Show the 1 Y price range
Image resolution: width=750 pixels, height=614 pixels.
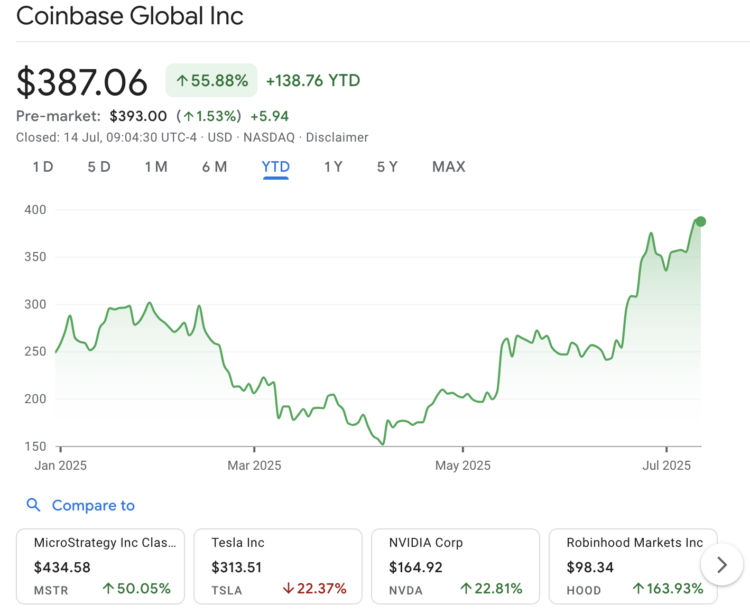click(x=333, y=167)
